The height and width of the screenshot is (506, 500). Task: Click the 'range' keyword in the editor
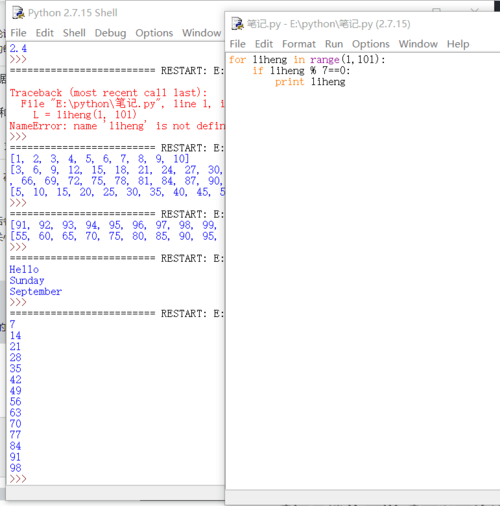tap(325, 60)
